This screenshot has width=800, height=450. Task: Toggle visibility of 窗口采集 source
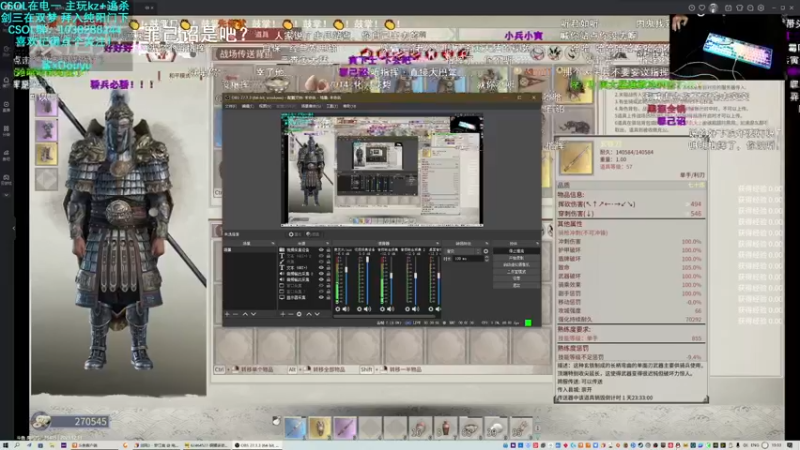321,285
